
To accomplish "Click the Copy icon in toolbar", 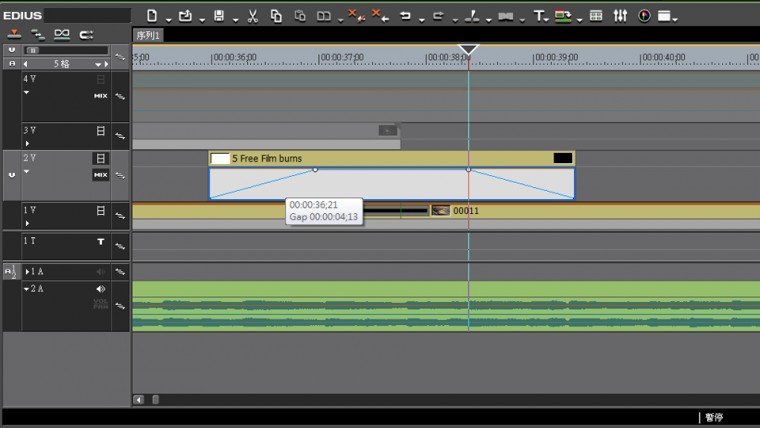I will (x=276, y=16).
